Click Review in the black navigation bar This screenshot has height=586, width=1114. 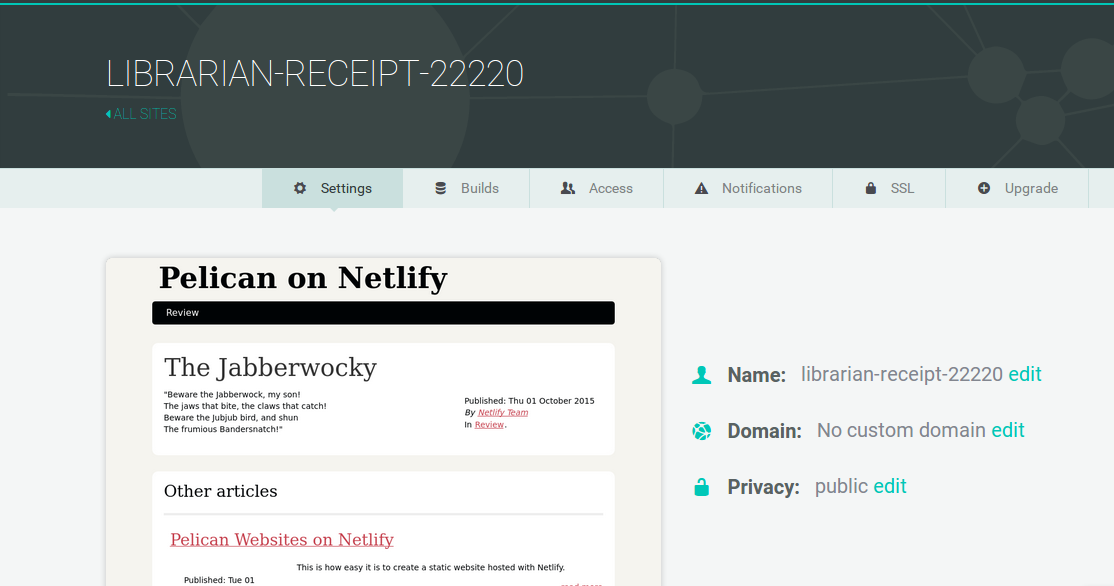182,313
